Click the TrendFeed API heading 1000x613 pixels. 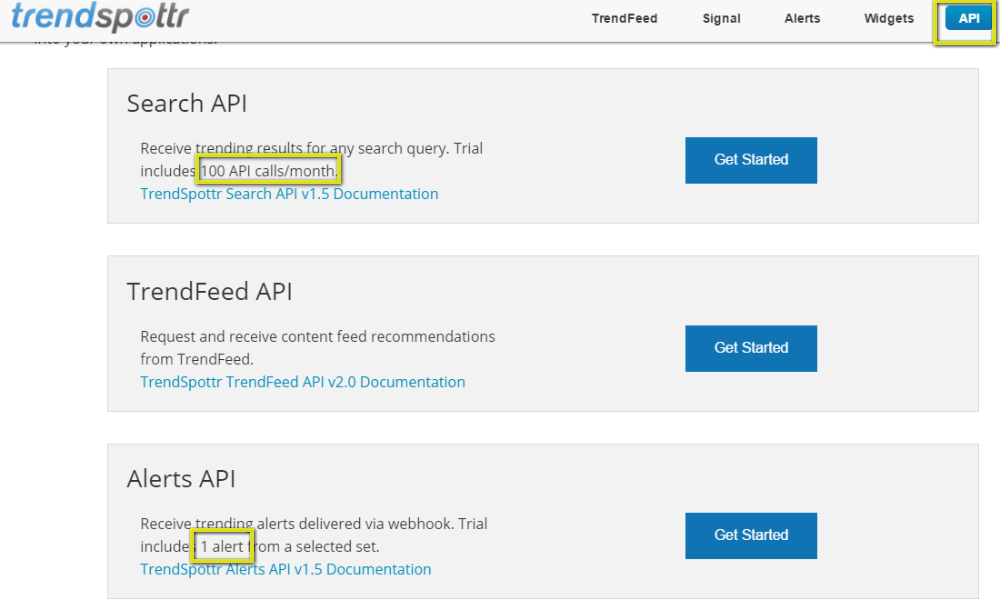(x=209, y=292)
